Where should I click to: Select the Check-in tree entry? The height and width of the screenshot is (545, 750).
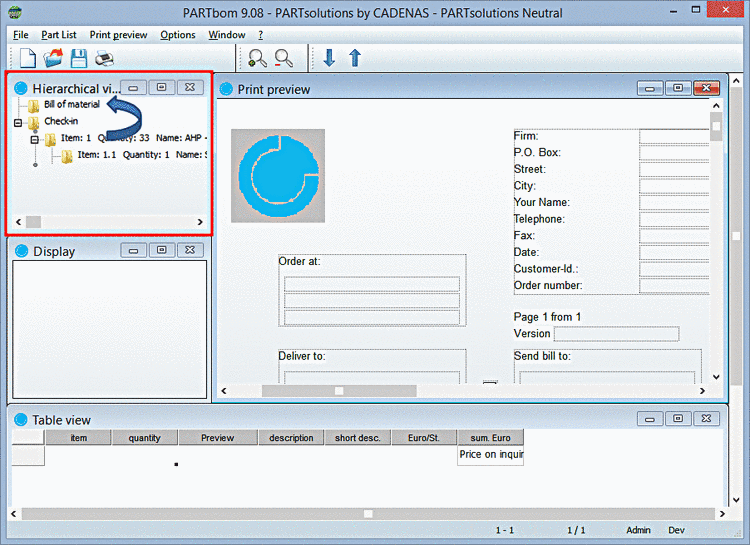(x=61, y=121)
